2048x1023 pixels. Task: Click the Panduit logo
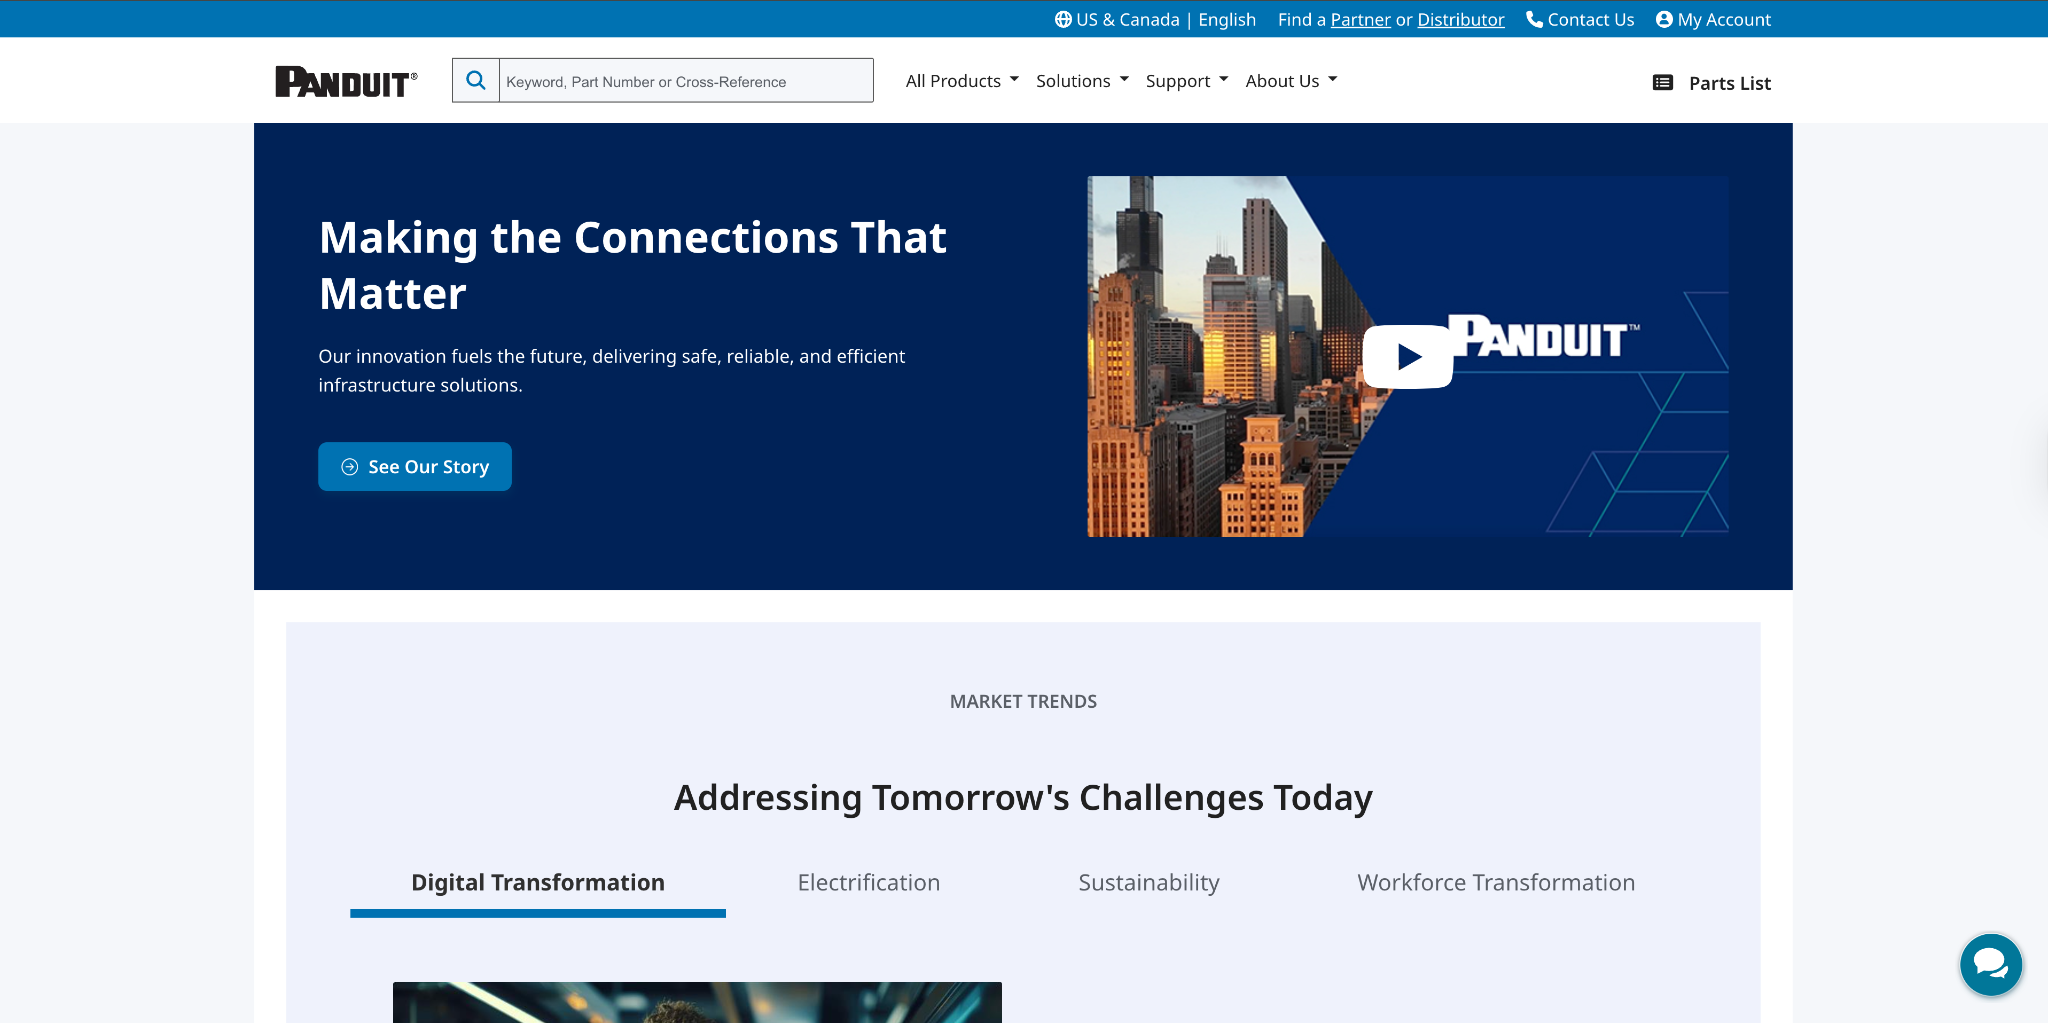point(345,80)
